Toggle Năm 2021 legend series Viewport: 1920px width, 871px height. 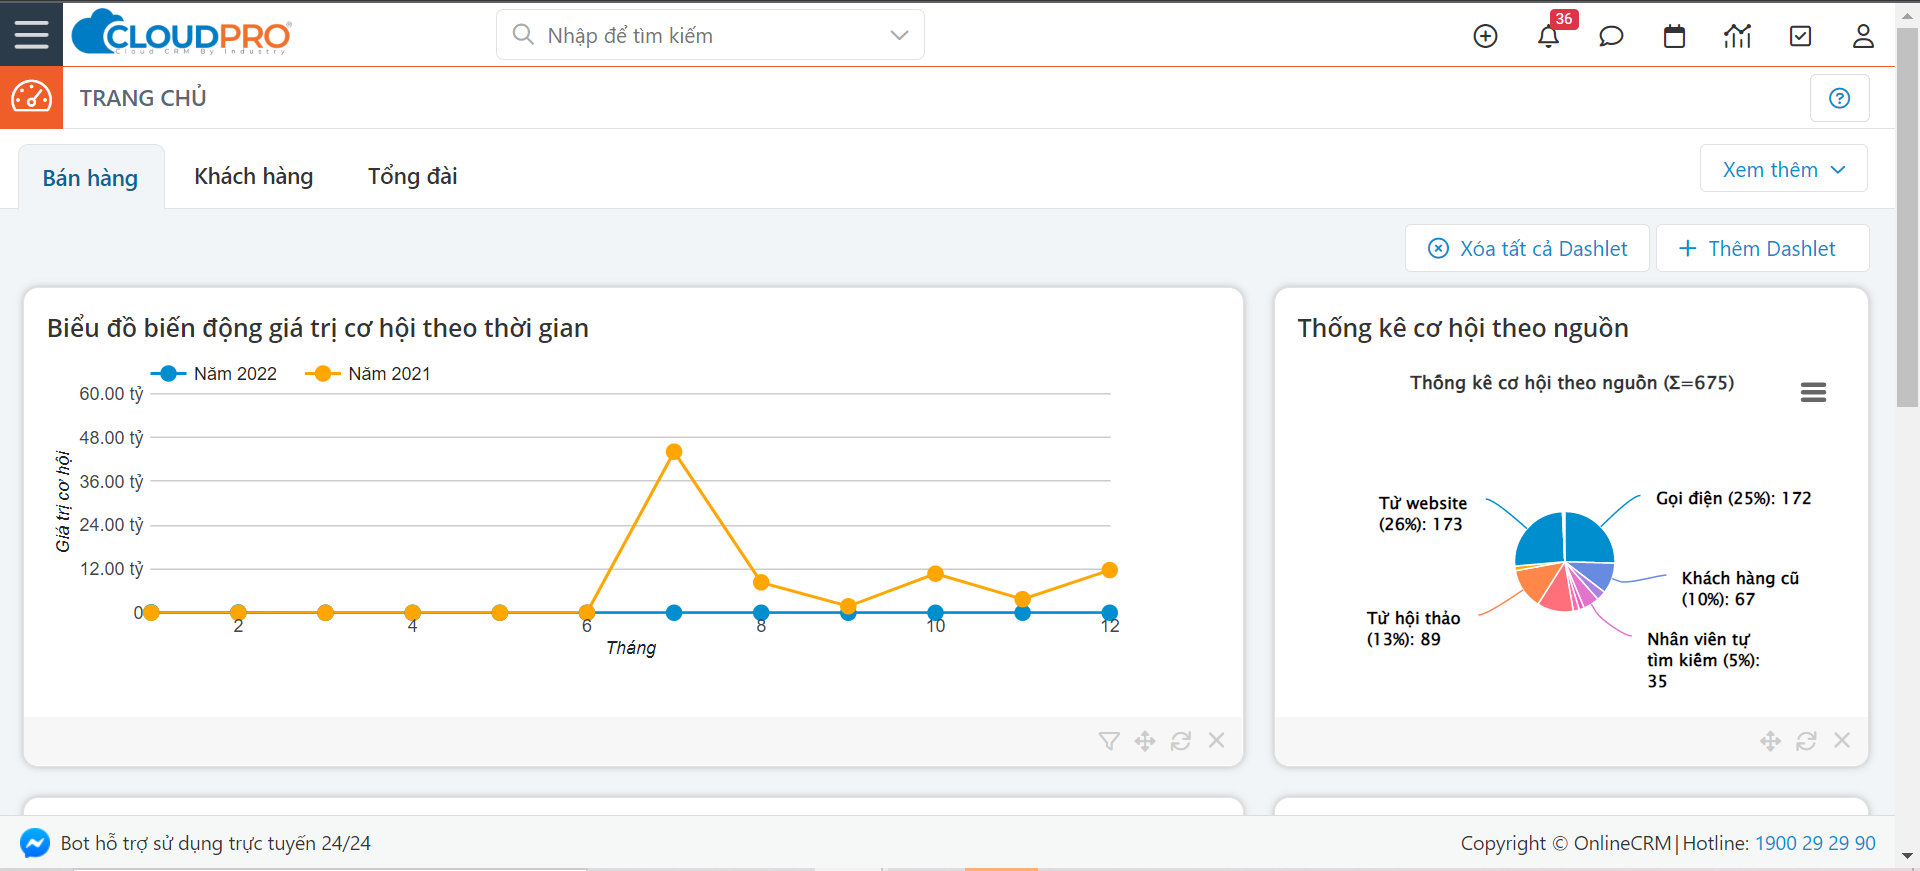[x=368, y=373]
